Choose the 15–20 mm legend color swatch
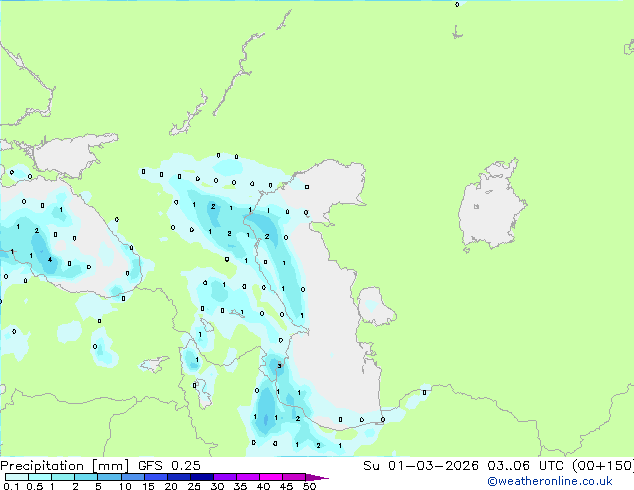Screen dimensions: 634x490 [x=155, y=477]
